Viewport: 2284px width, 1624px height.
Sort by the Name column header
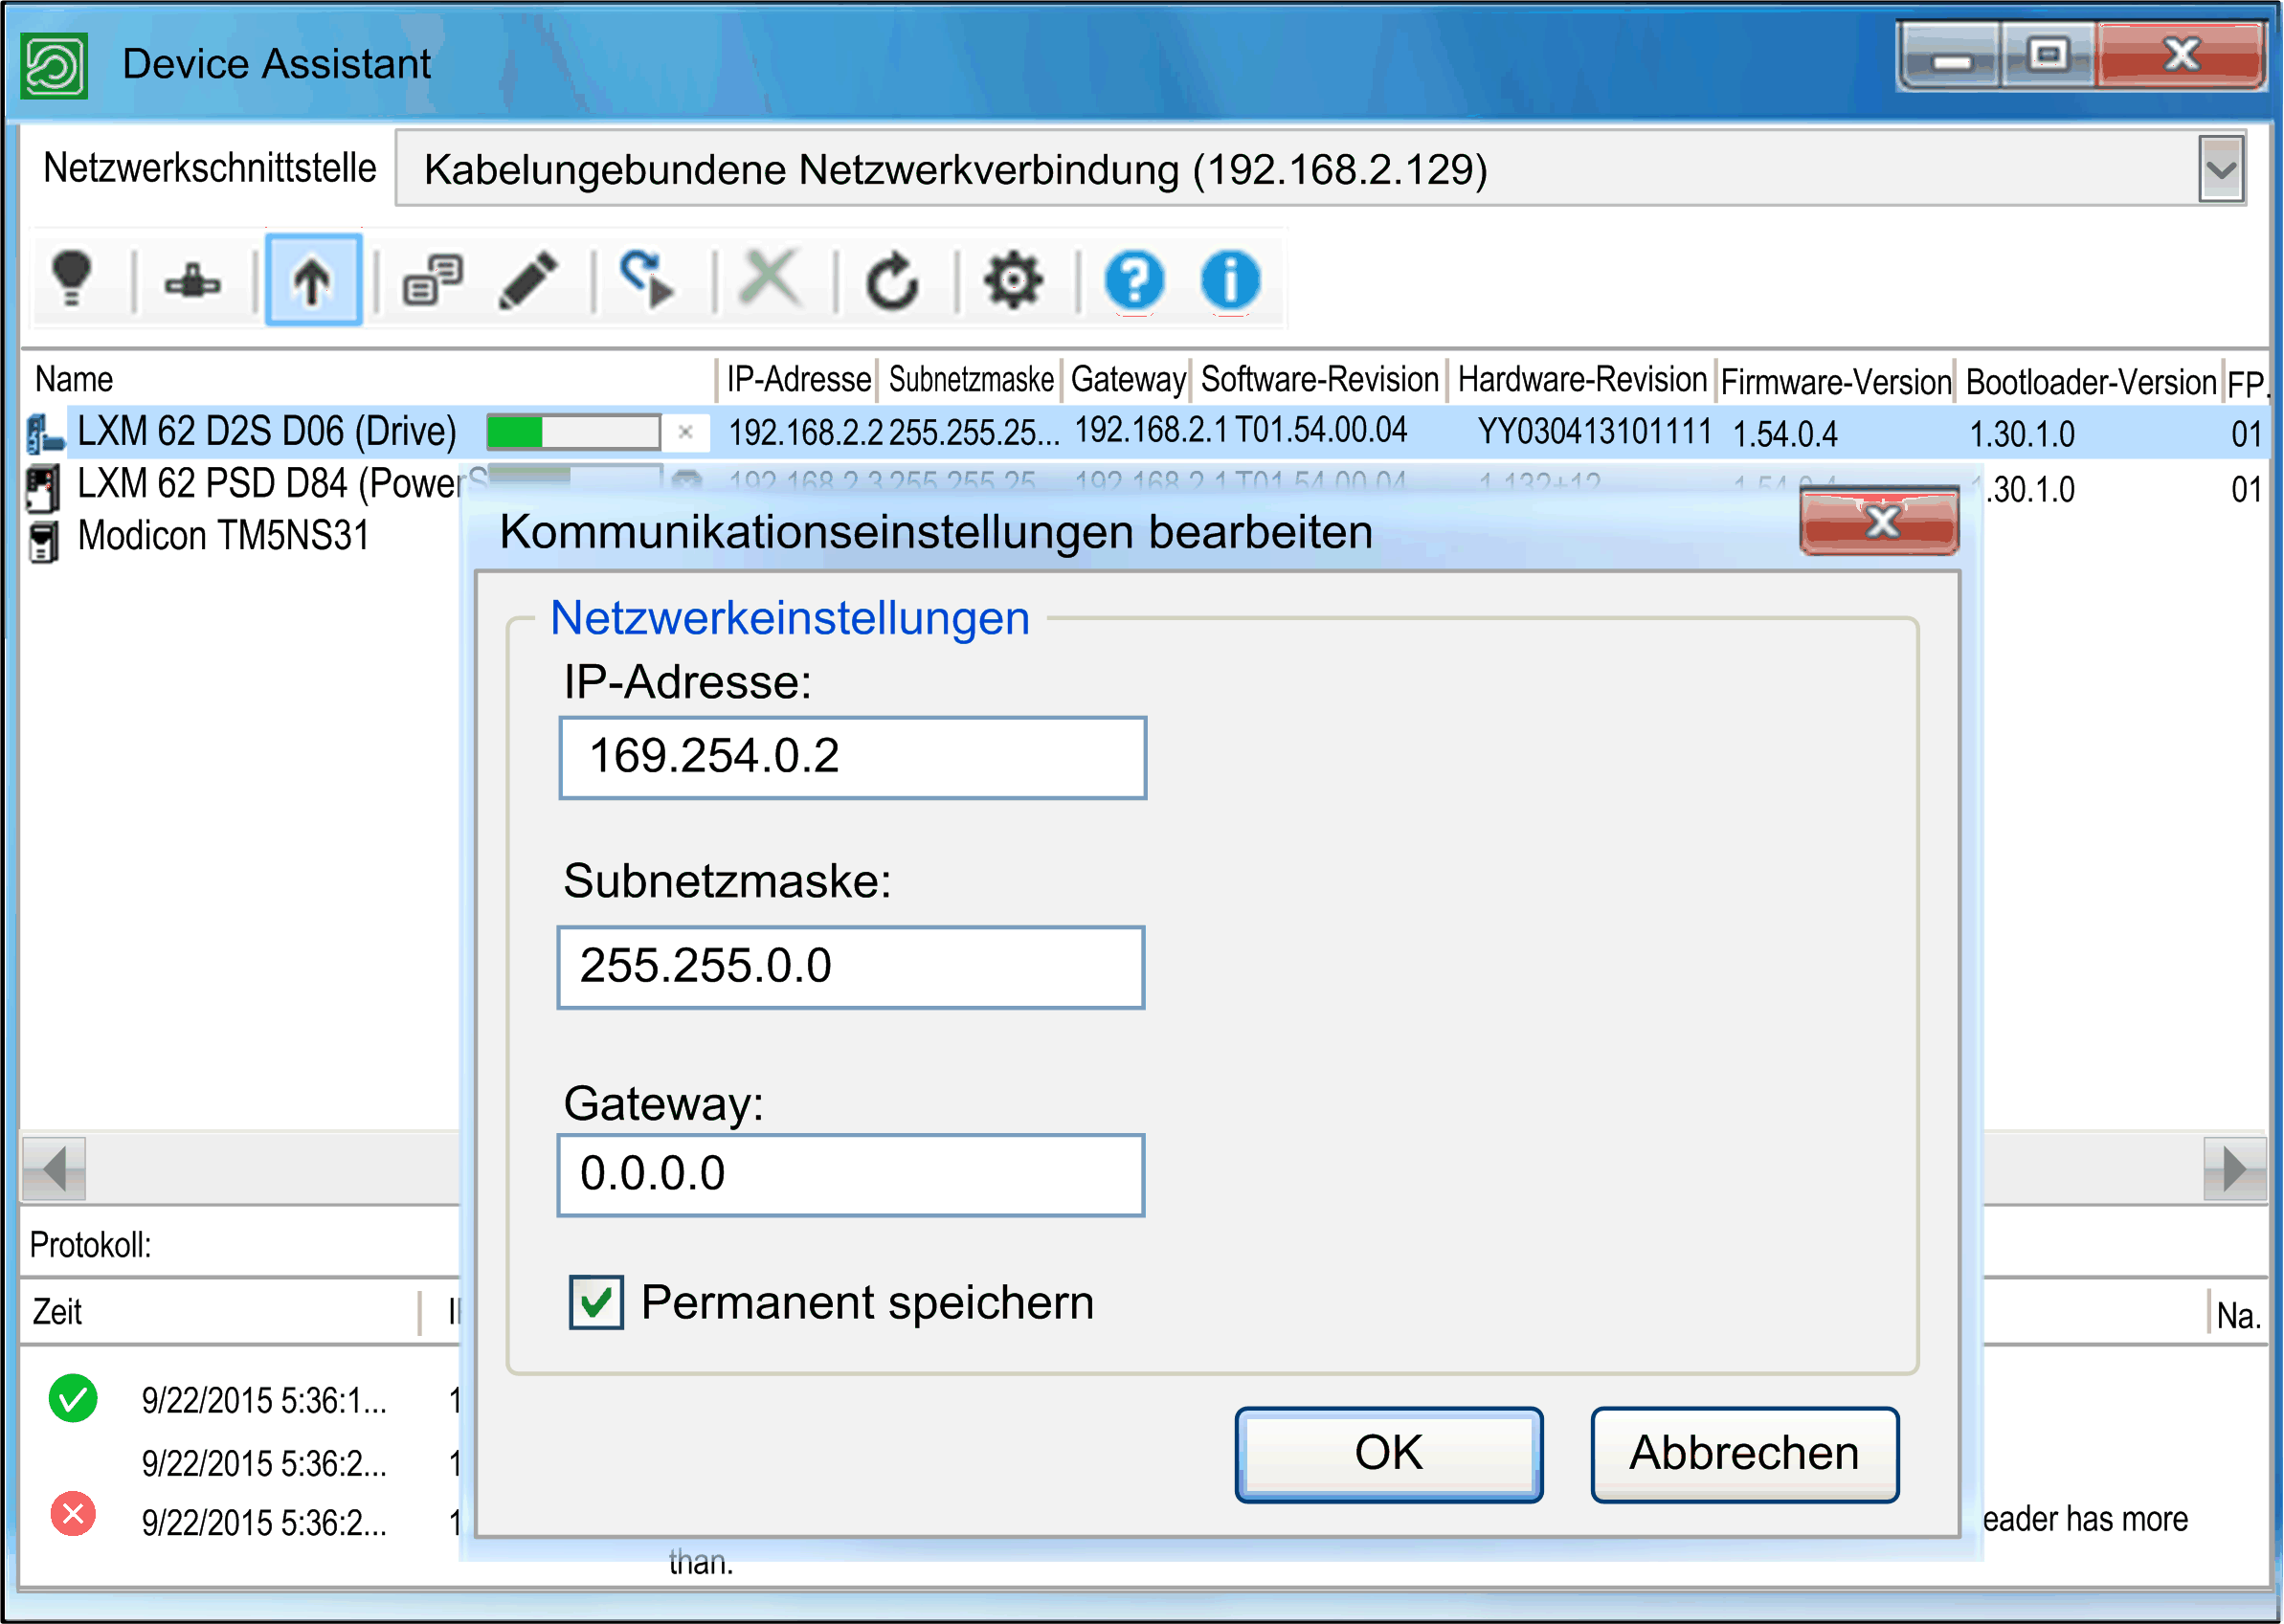[74, 380]
